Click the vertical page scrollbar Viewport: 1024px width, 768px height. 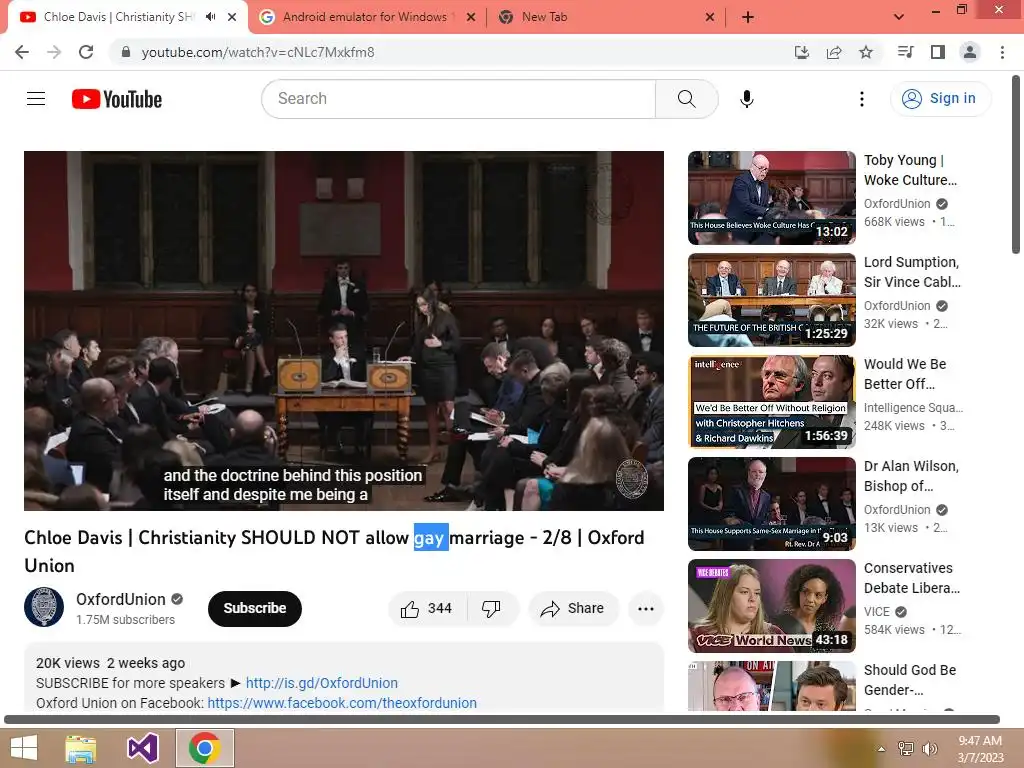[x=1016, y=165]
